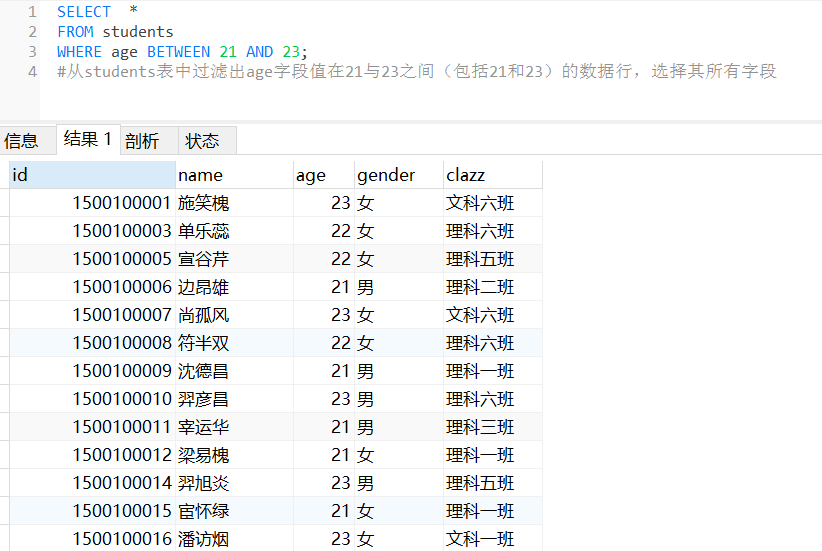Click name cell 梁易槐
This screenshot has height=551, width=822.
click(234, 455)
